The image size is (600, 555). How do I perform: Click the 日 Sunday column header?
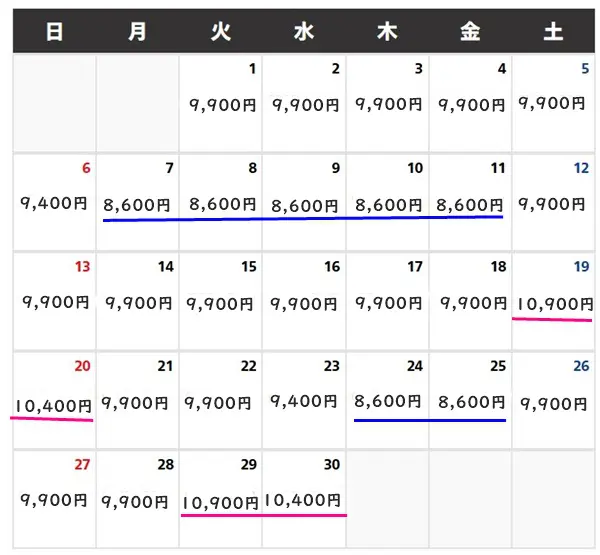pyautogui.click(x=54, y=31)
